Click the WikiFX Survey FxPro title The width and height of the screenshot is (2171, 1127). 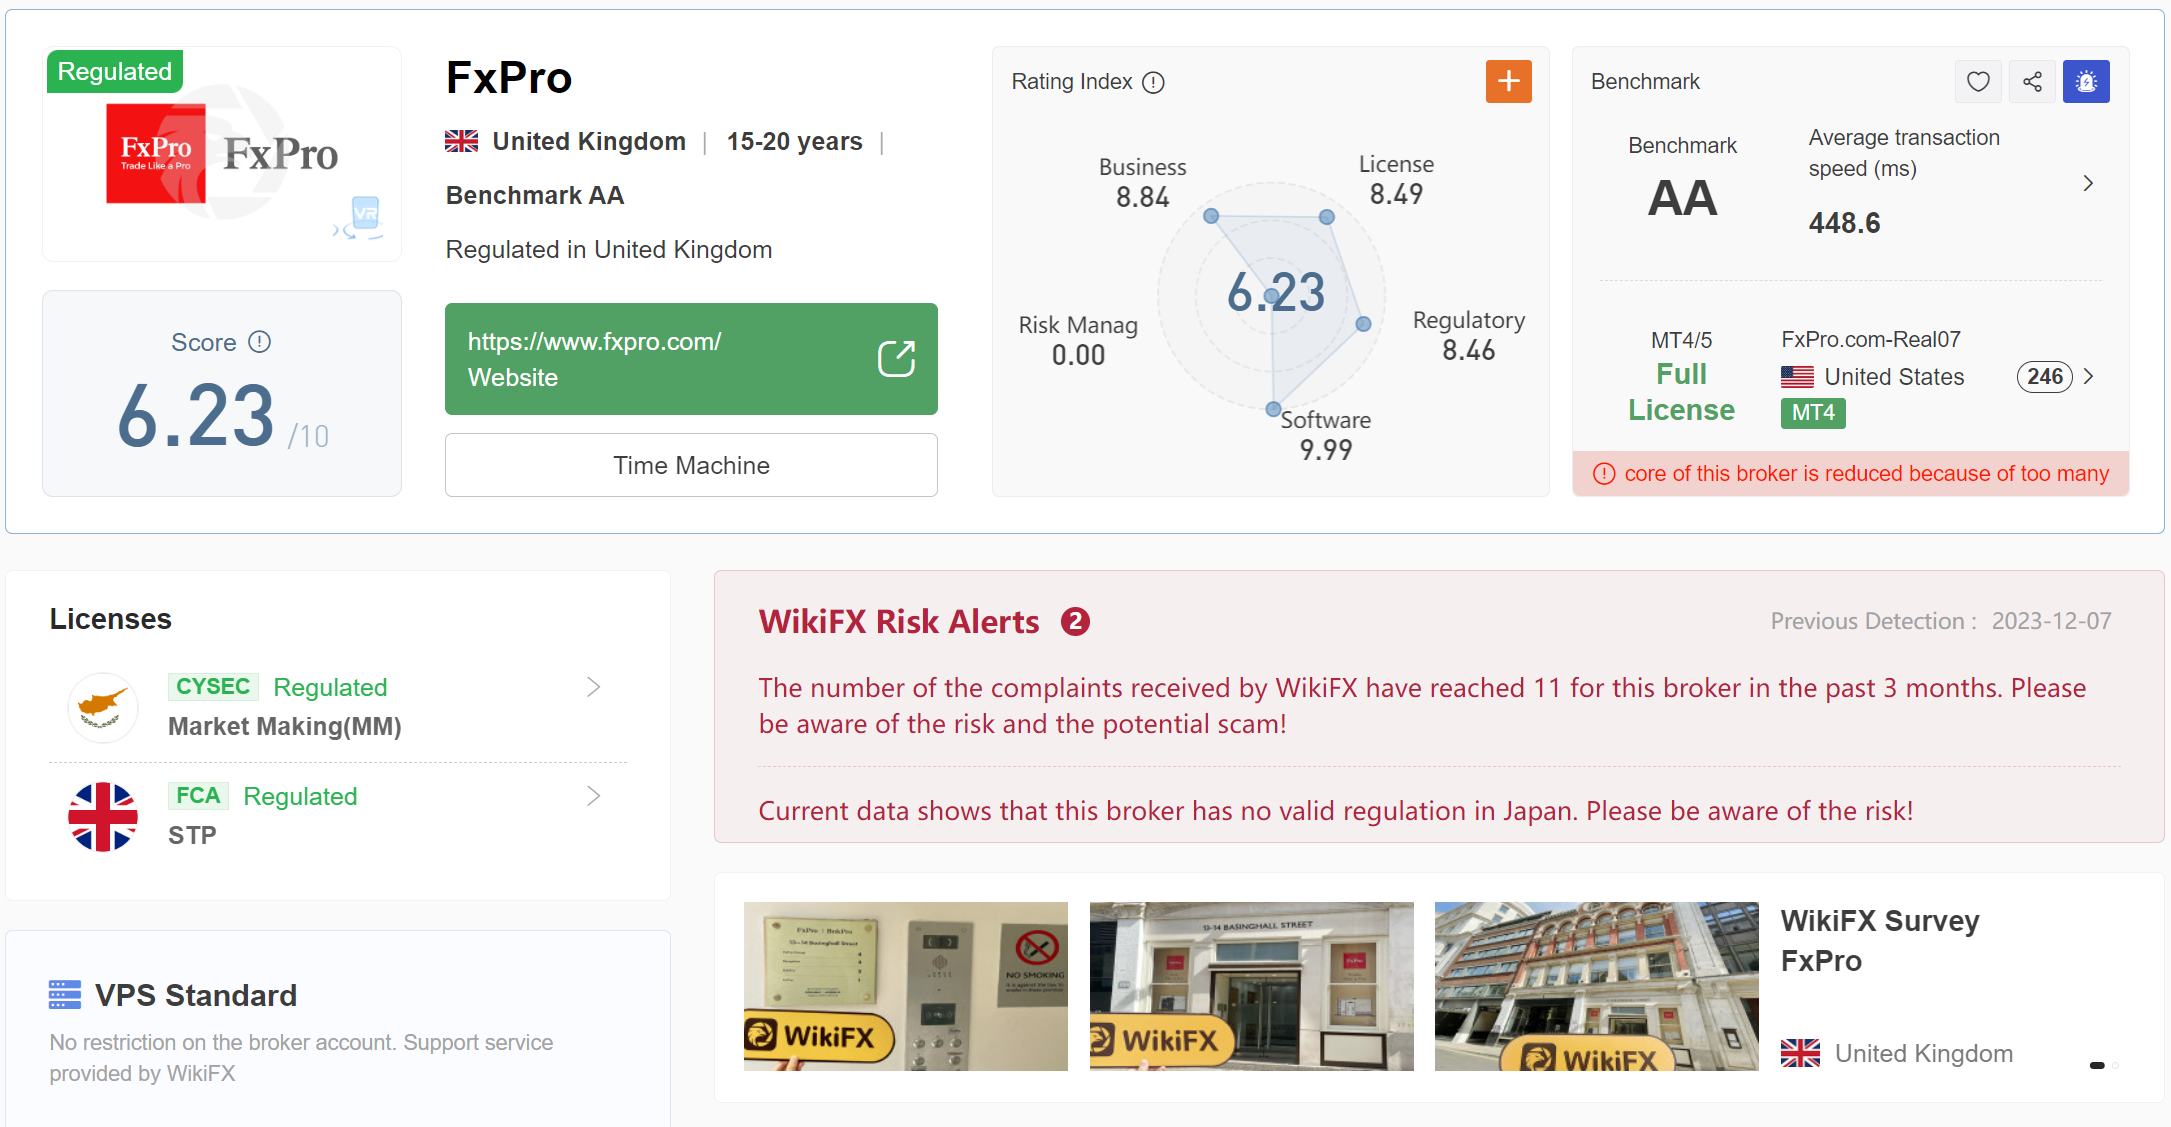(1880, 940)
